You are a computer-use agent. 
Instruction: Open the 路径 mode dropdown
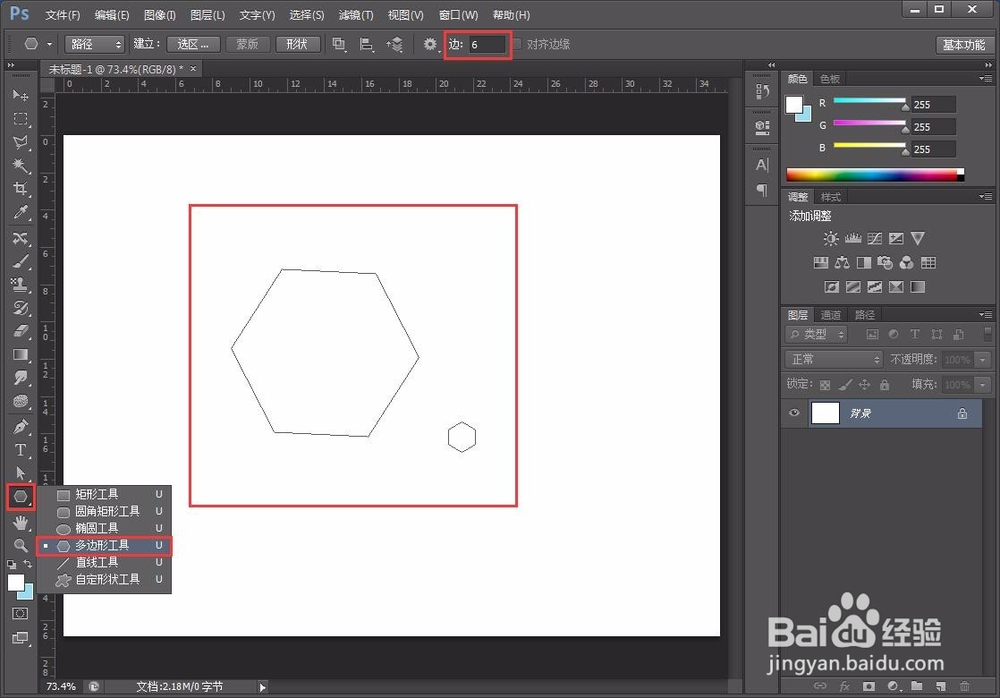[94, 44]
